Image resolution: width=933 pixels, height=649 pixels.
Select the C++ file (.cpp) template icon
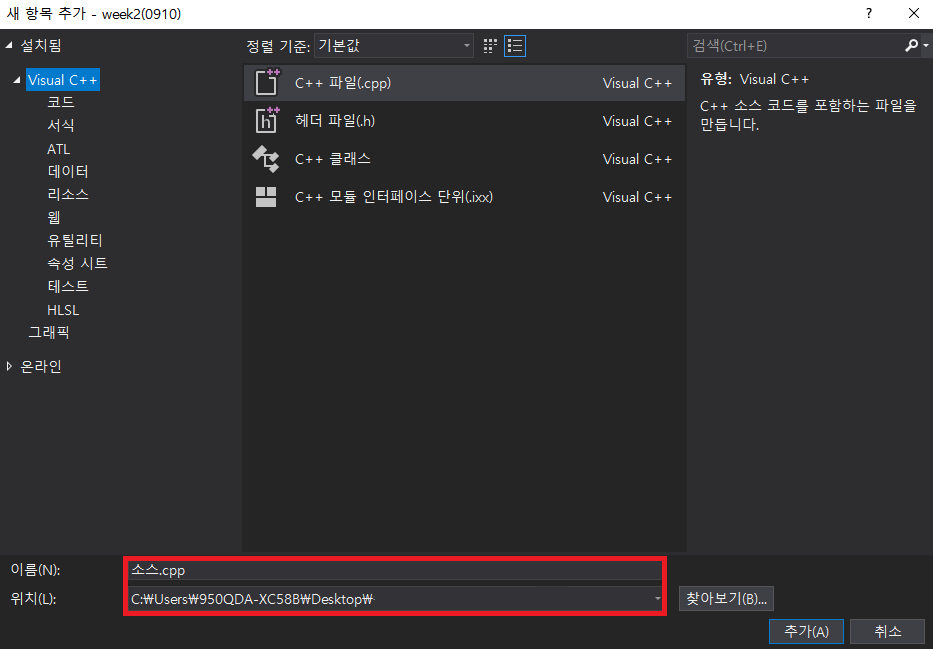point(267,83)
